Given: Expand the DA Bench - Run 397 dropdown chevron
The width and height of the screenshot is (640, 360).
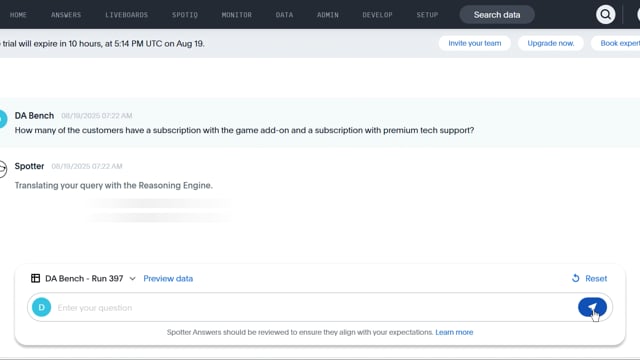Looking at the screenshot, I should pos(132,279).
